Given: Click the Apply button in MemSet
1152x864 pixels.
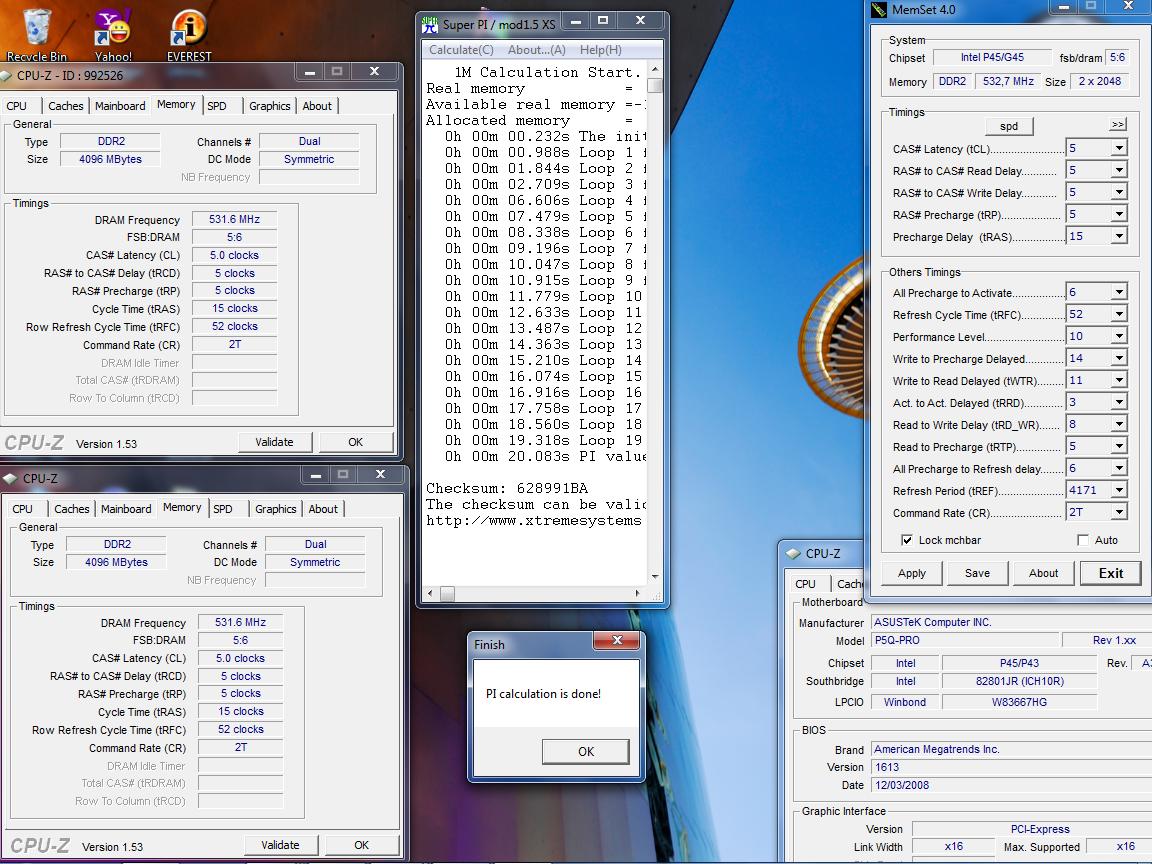Looking at the screenshot, I should 912,573.
